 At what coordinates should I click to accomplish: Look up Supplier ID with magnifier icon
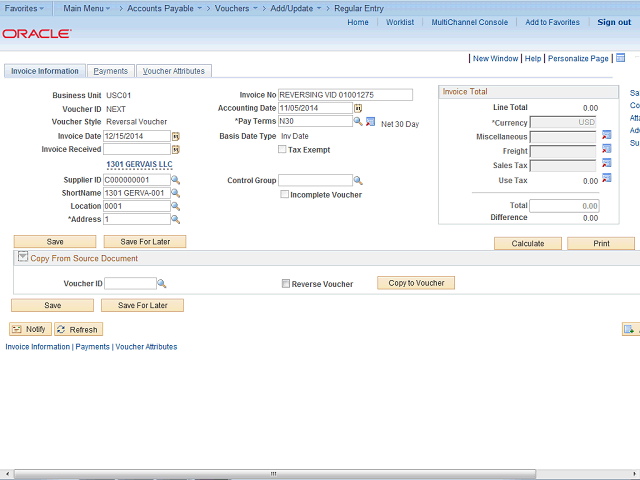point(176,180)
